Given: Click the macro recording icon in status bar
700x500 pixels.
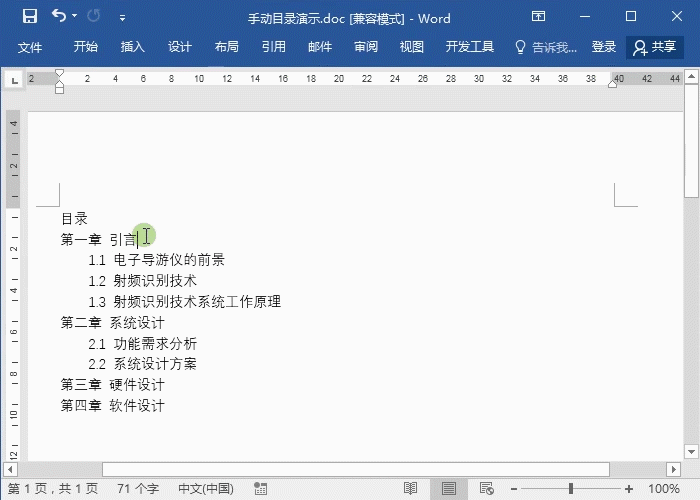Looking at the screenshot, I should (x=260, y=489).
